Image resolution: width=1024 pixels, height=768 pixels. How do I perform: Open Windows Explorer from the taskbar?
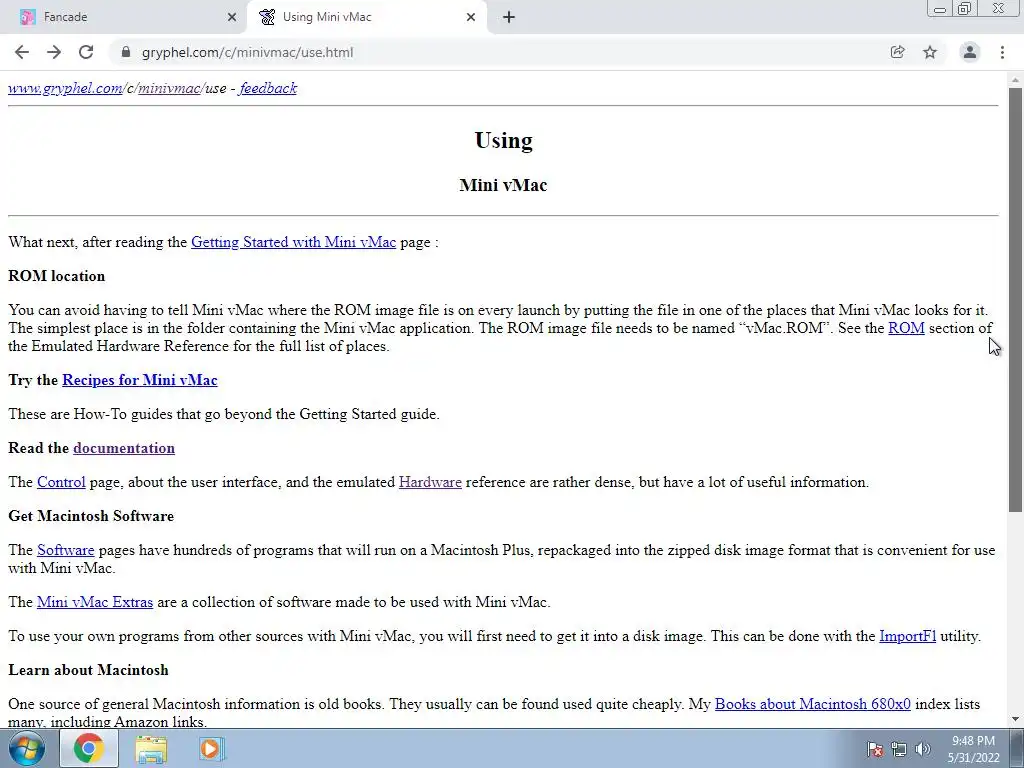[151, 748]
